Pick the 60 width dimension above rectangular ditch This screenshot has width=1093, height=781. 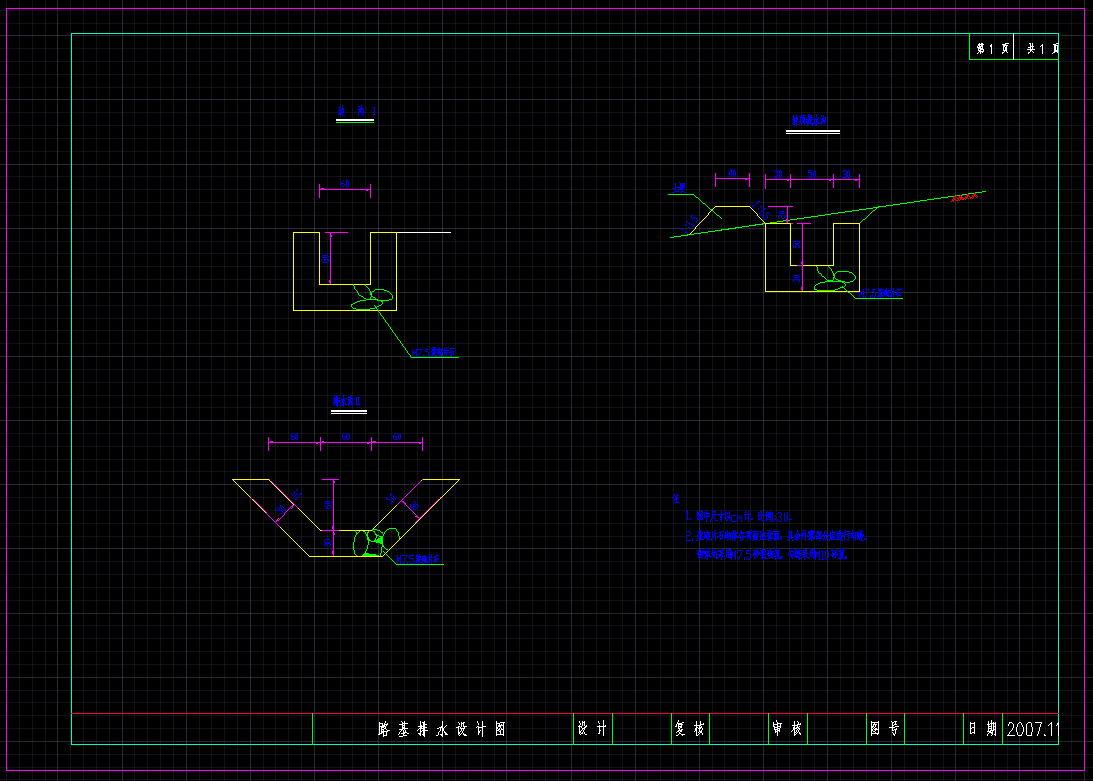345,185
